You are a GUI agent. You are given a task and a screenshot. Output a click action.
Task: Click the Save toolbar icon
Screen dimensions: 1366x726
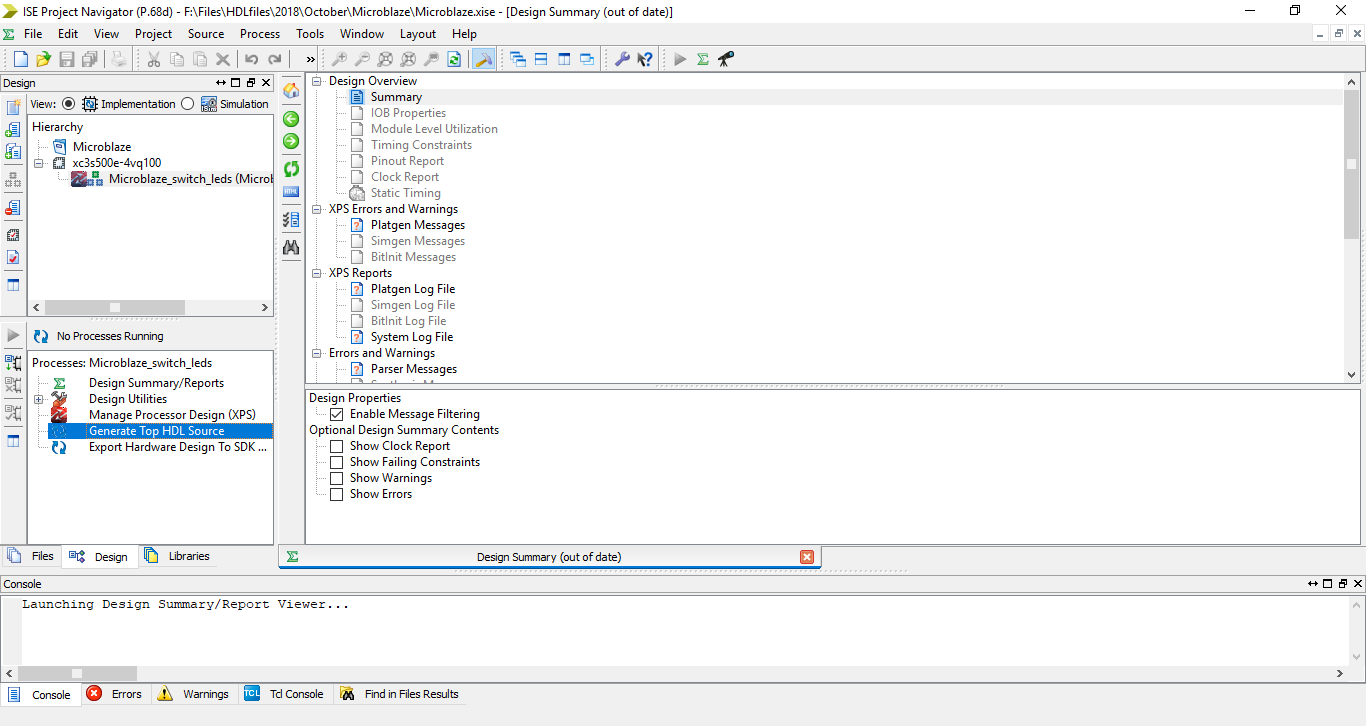click(67, 59)
